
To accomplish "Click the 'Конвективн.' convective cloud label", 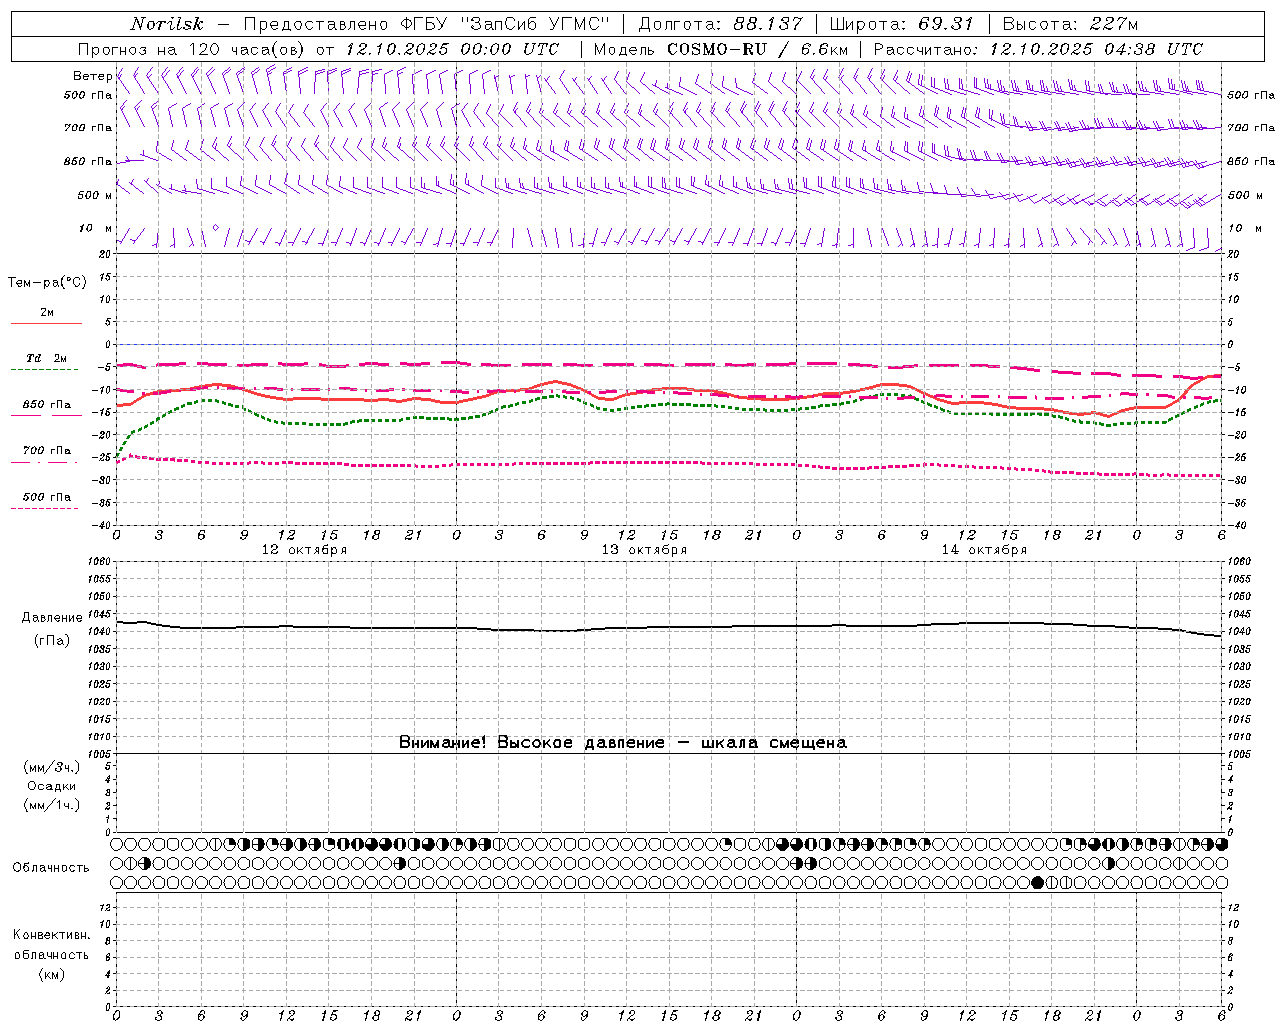I will pos(51,935).
